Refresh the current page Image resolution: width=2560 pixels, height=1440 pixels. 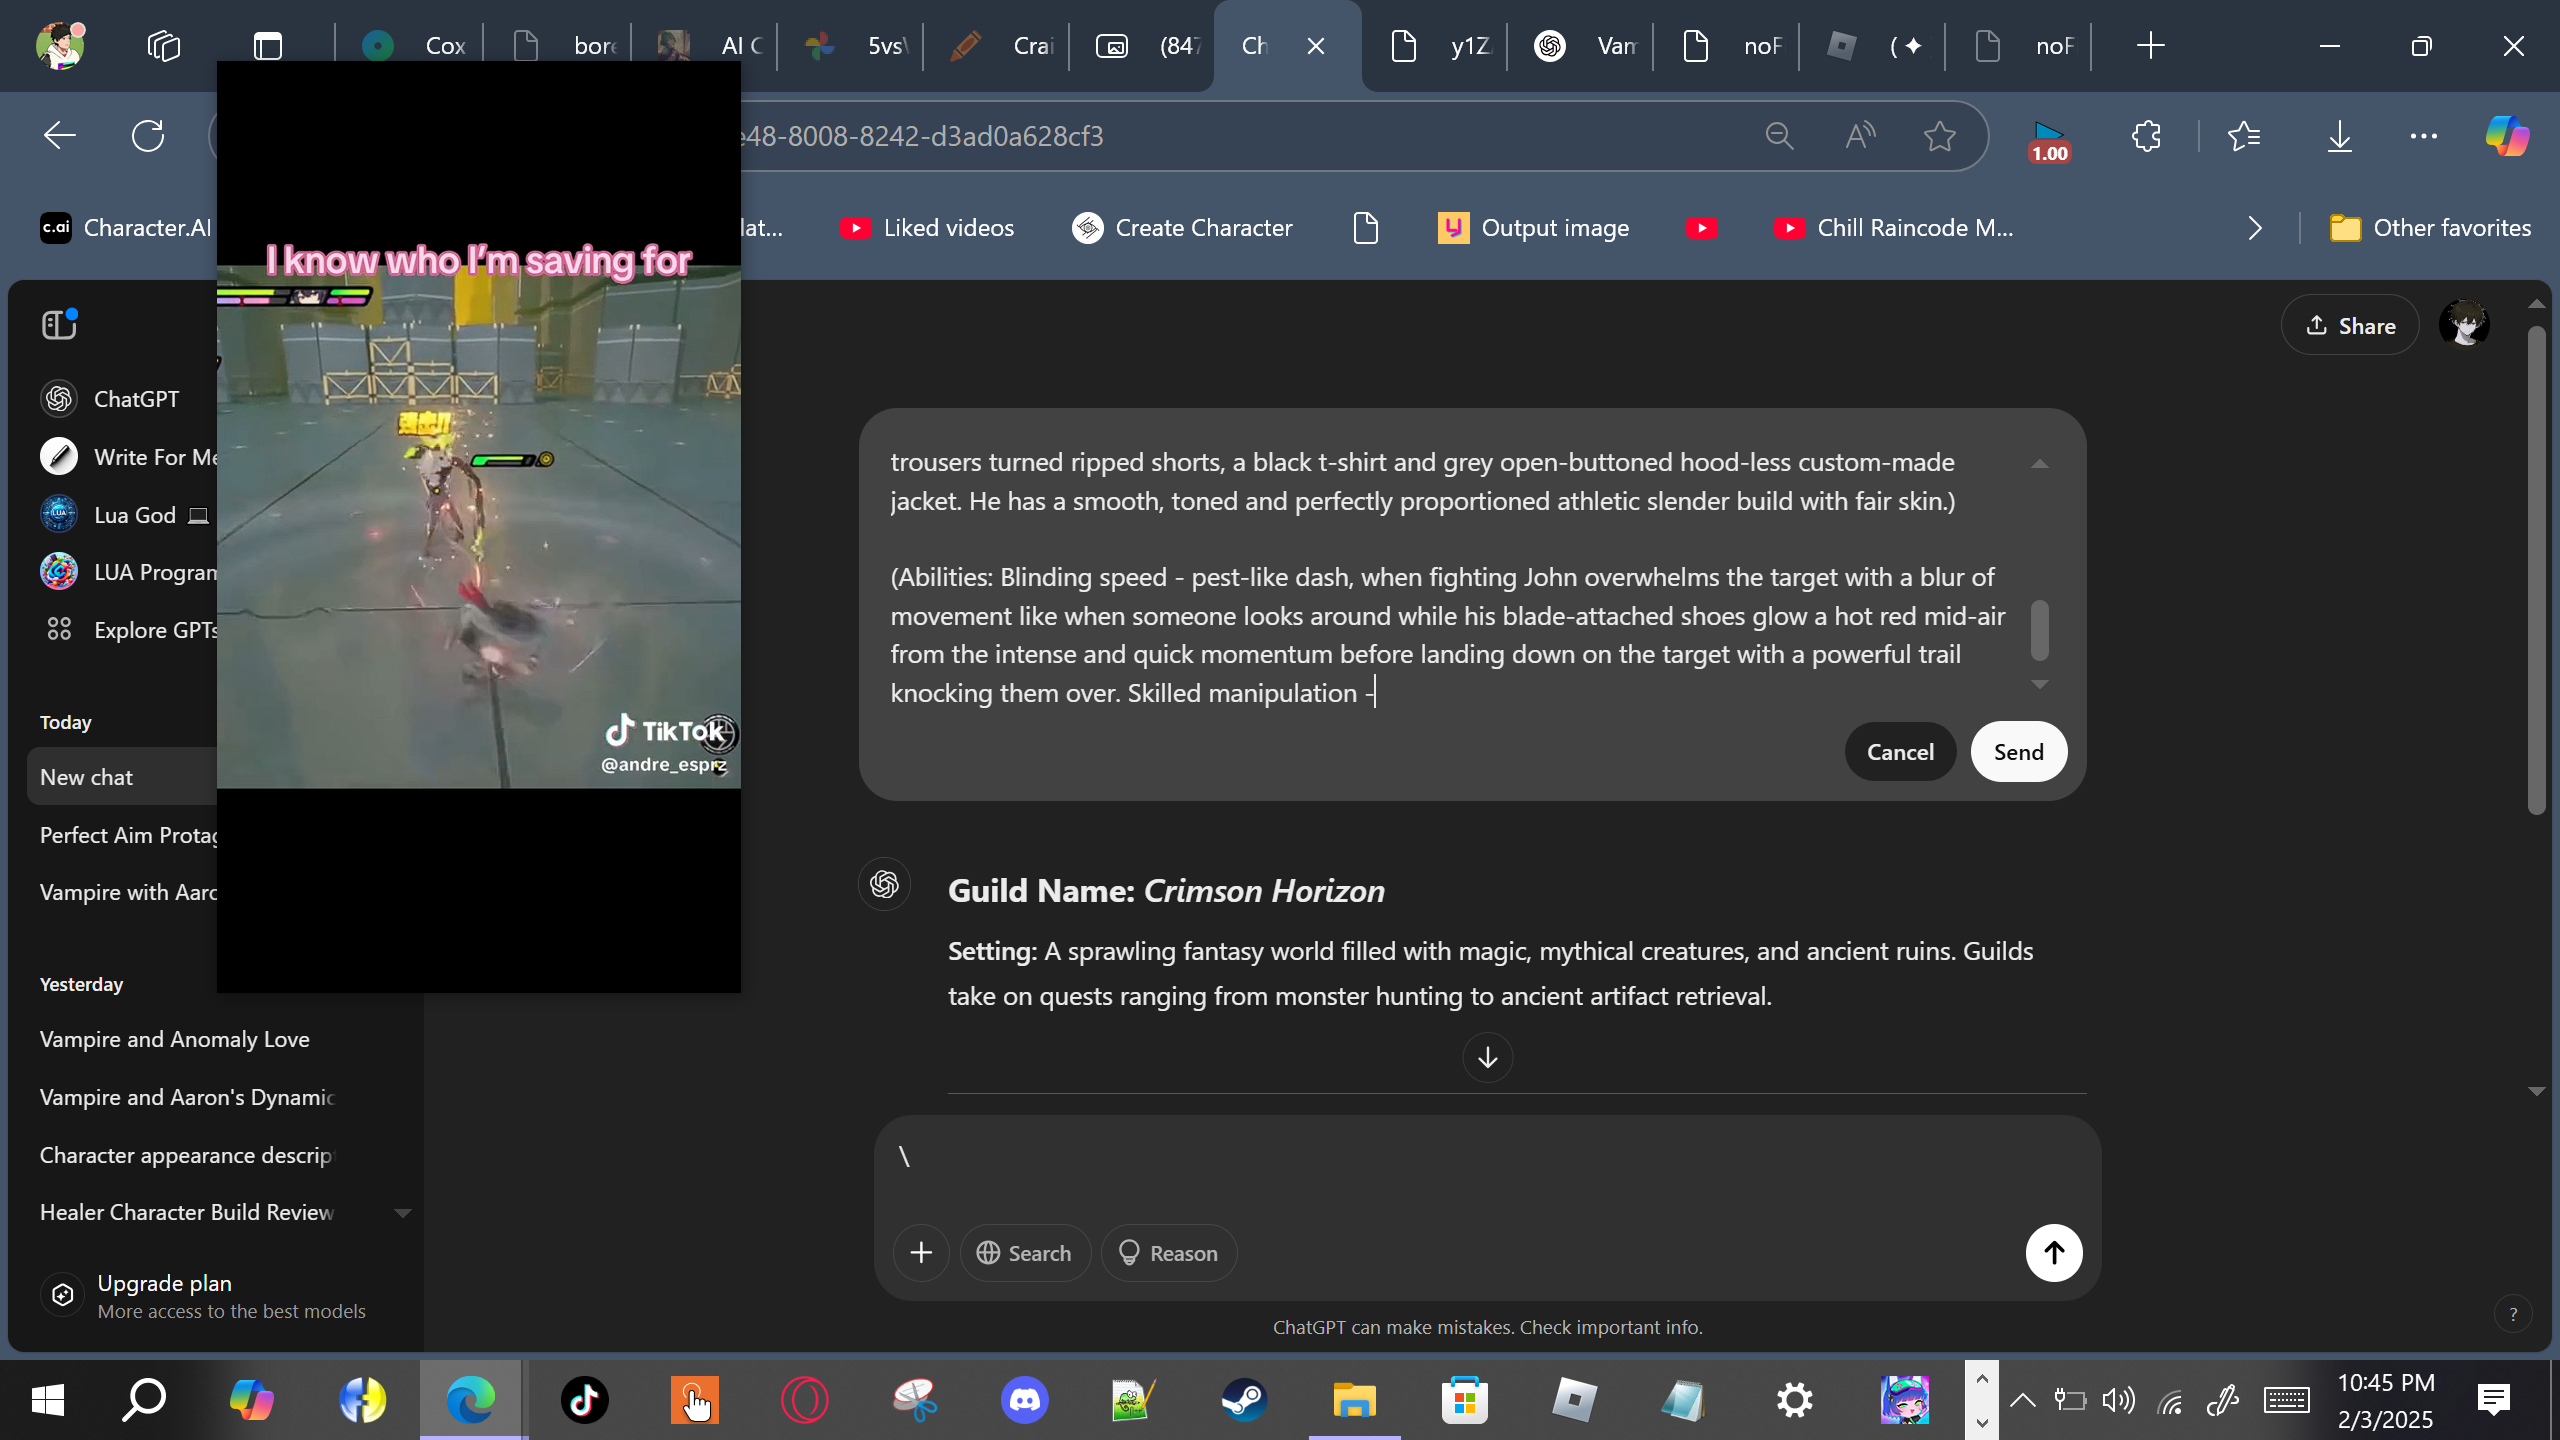pyautogui.click(x=148, y=136)
